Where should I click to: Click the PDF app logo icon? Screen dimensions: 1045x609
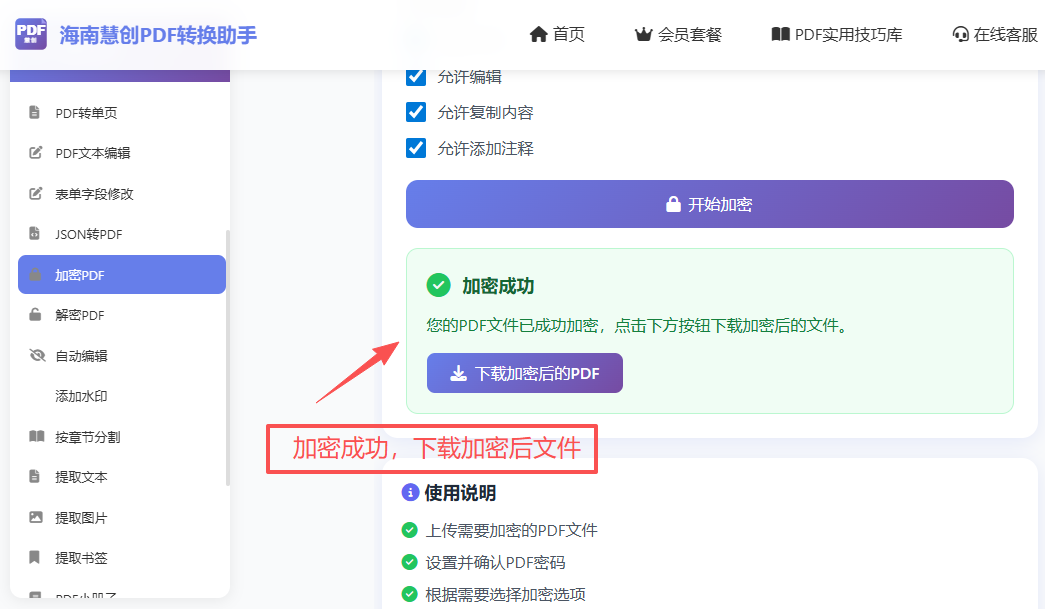click(31, 34)
